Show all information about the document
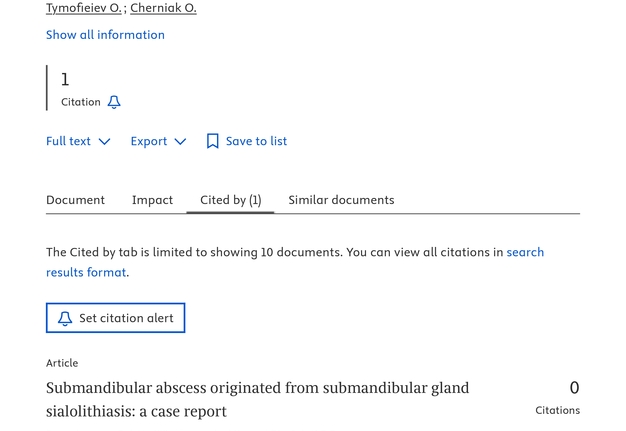This screenshot has width=626, height=431. [105, 34]
